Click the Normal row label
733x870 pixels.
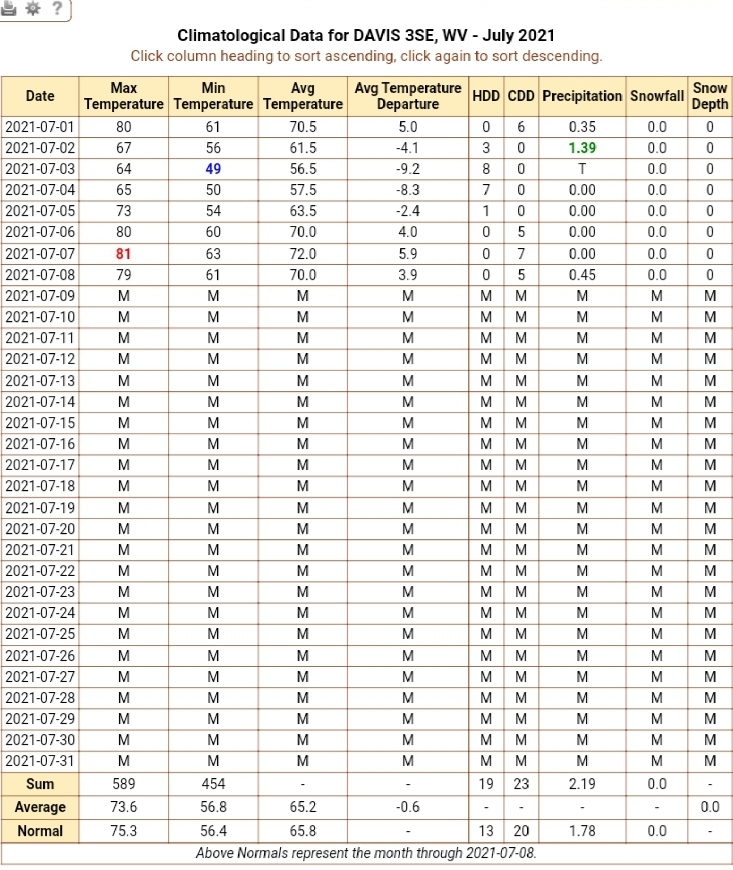(x=40, y=831)
